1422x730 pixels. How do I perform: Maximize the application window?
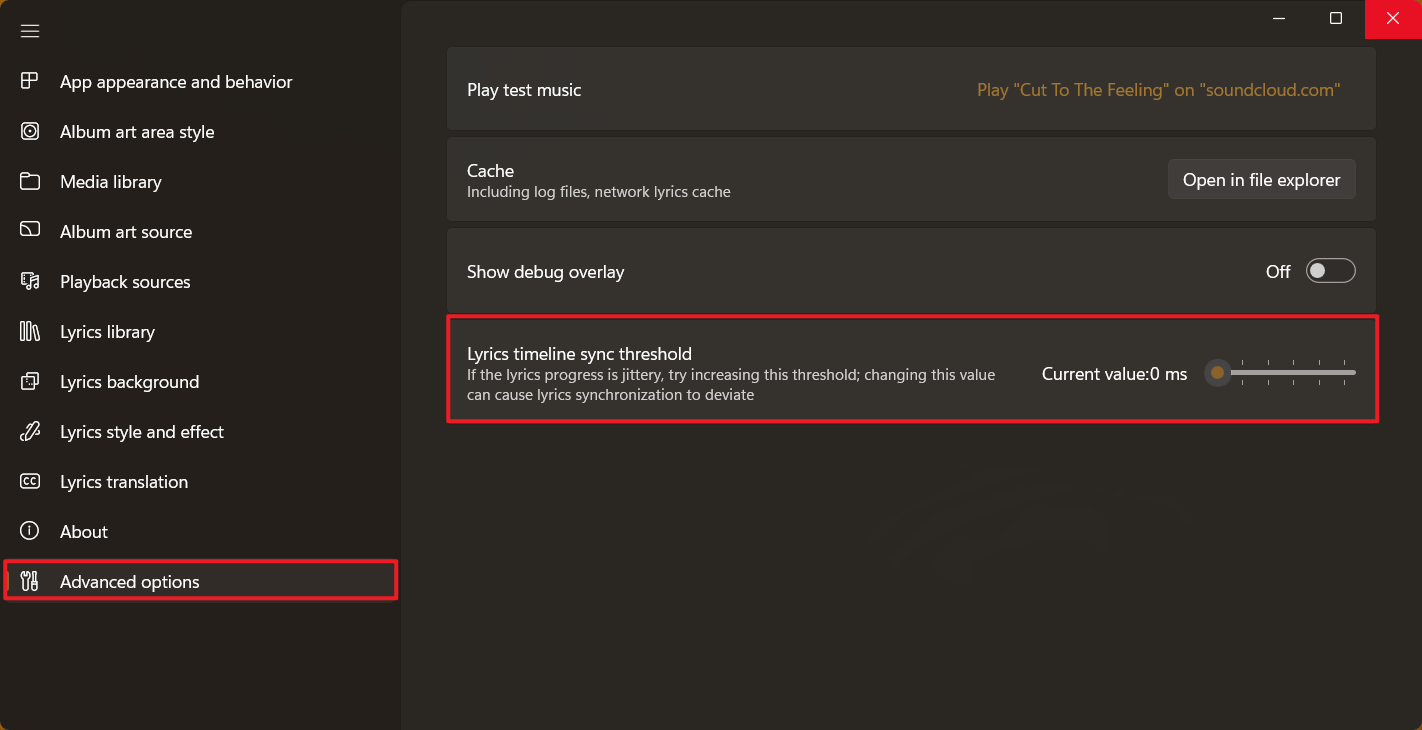click(1336, 18)
